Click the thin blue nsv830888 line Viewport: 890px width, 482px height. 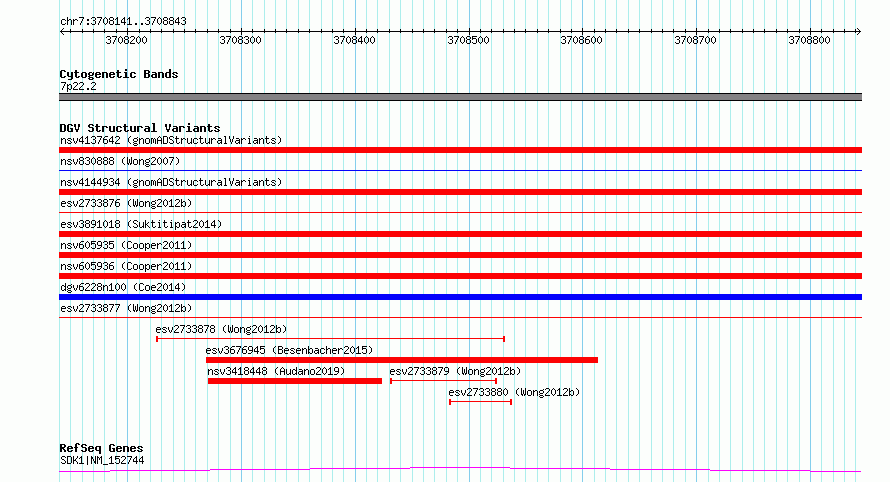tap(460, 170)
